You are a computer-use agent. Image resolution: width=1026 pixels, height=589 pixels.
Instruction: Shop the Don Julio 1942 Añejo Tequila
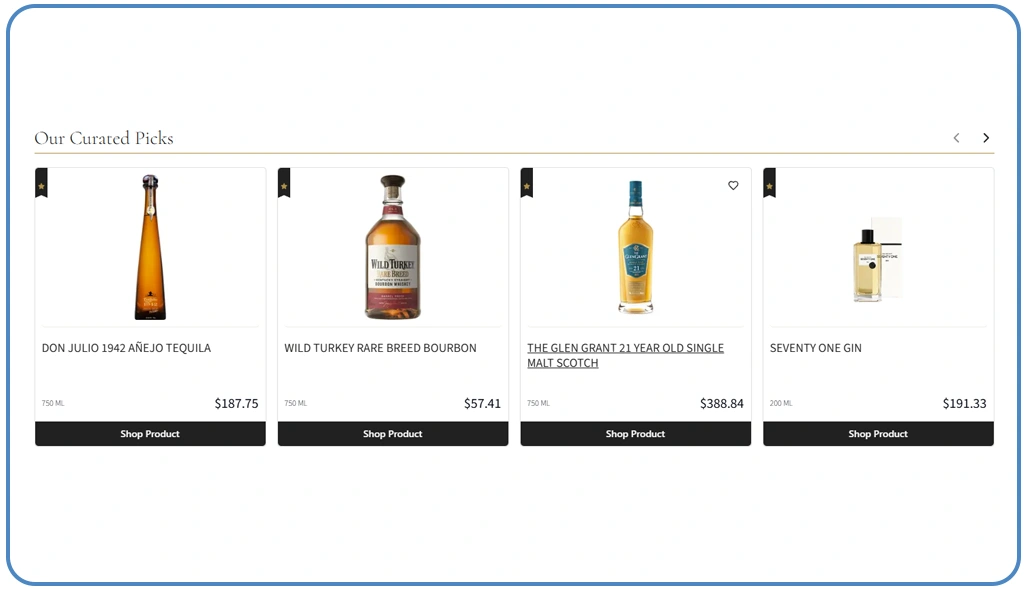point(150,434)
